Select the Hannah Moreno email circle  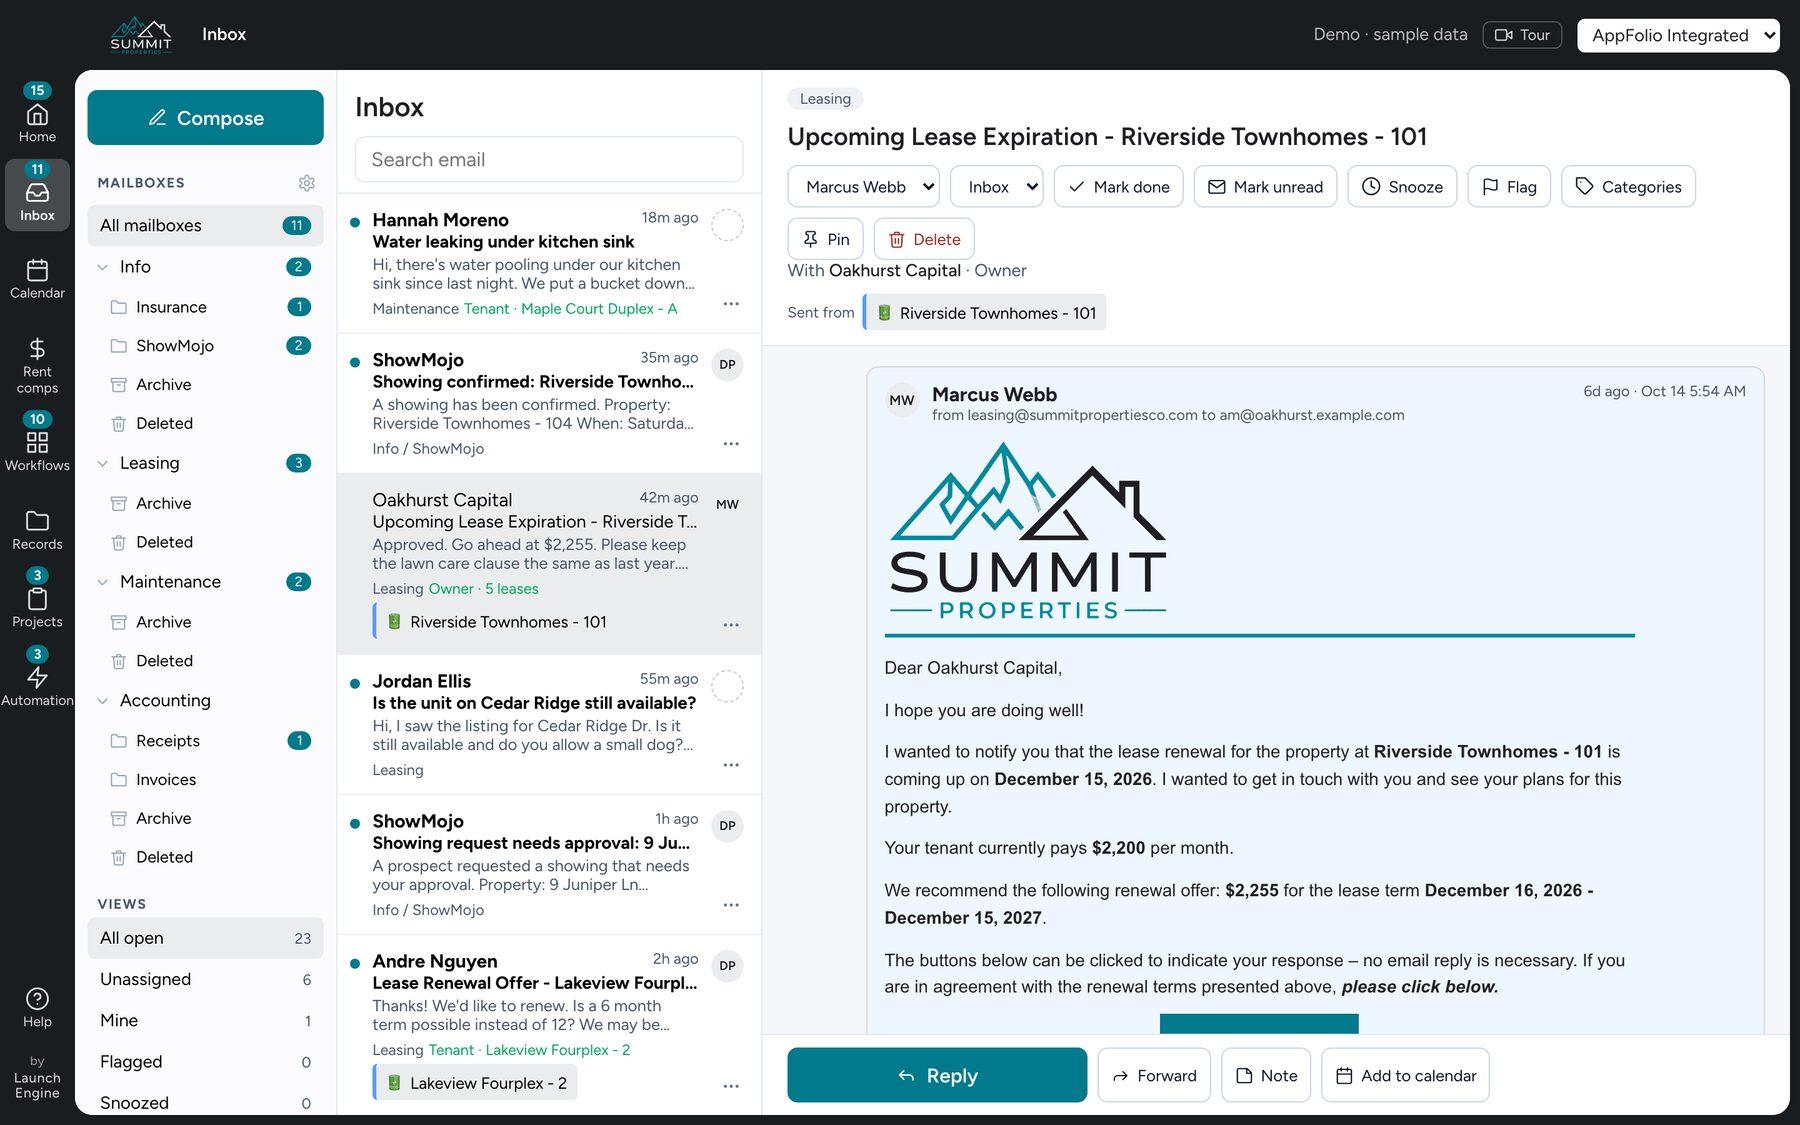[727, 225]
